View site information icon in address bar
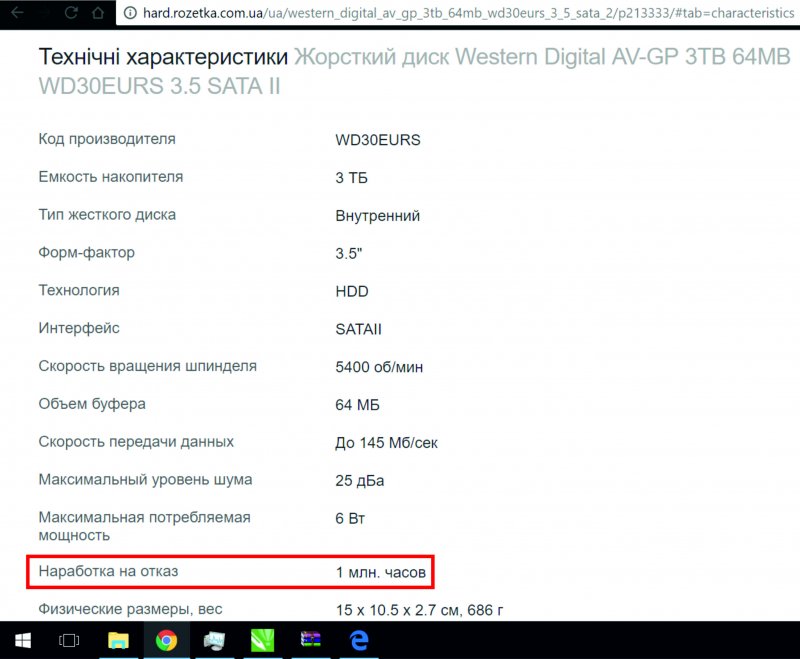 tap(130, 14)
